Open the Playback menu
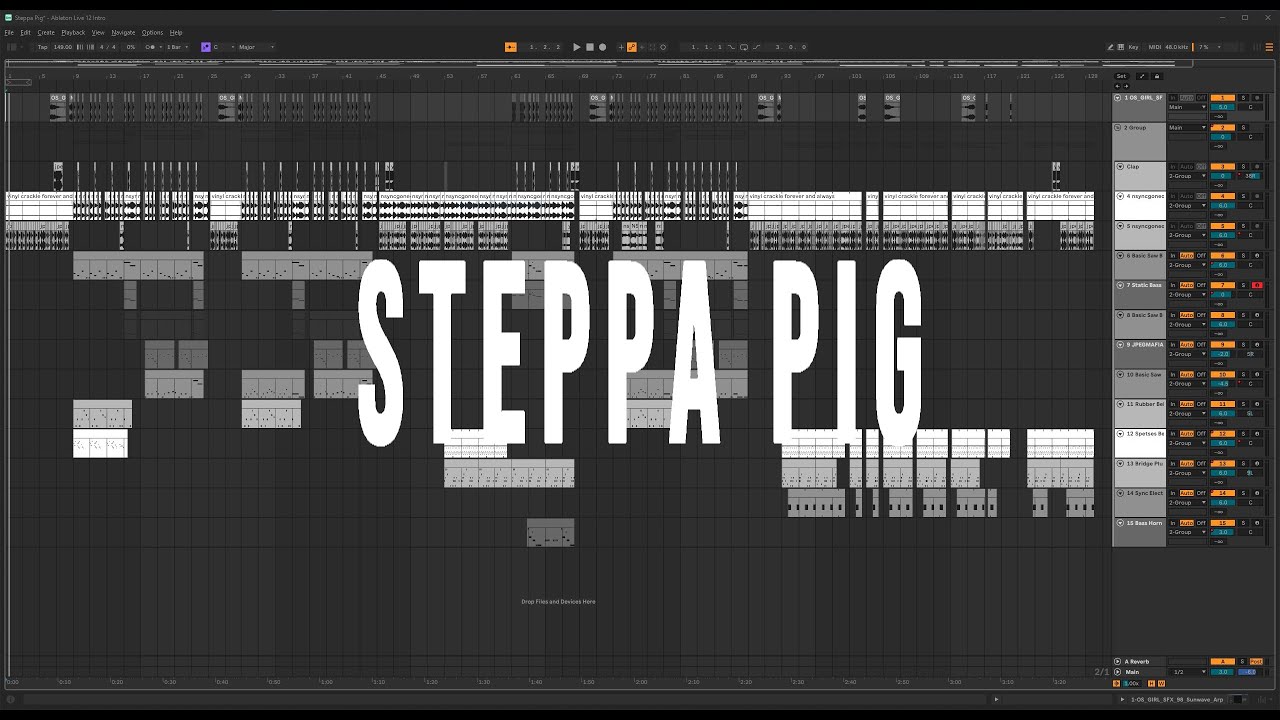This screenshot has width=1280, height=720. point(73,32)
